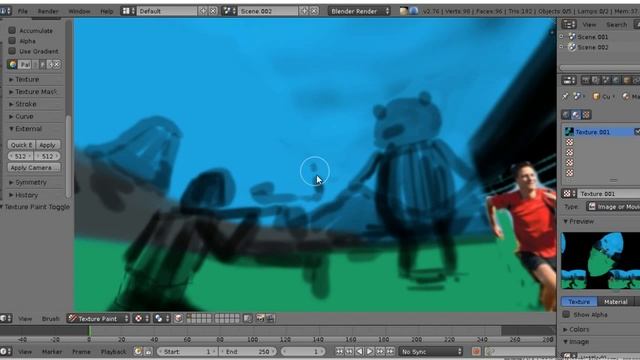Toggle the timeline range lock icon
The image size is (640, 360).
tap(148, 351)
